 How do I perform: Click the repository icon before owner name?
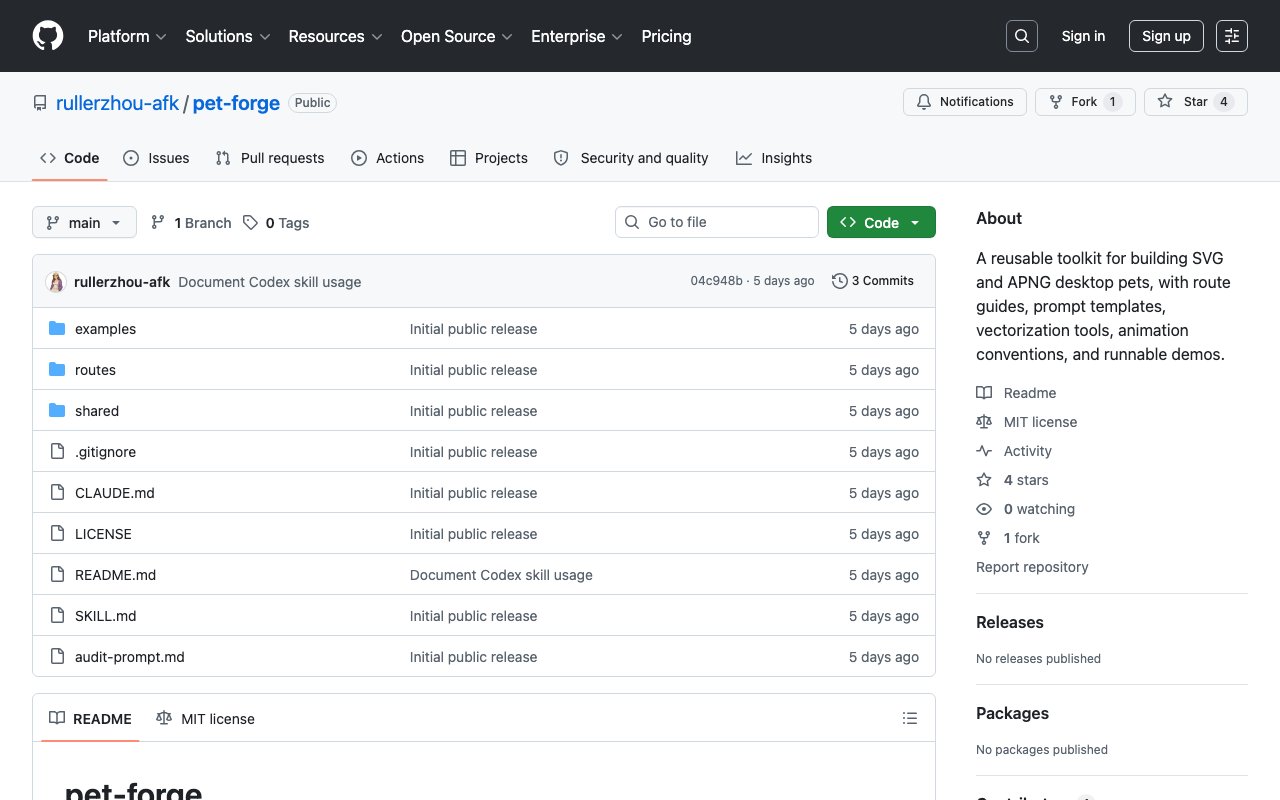pos(40,103)
